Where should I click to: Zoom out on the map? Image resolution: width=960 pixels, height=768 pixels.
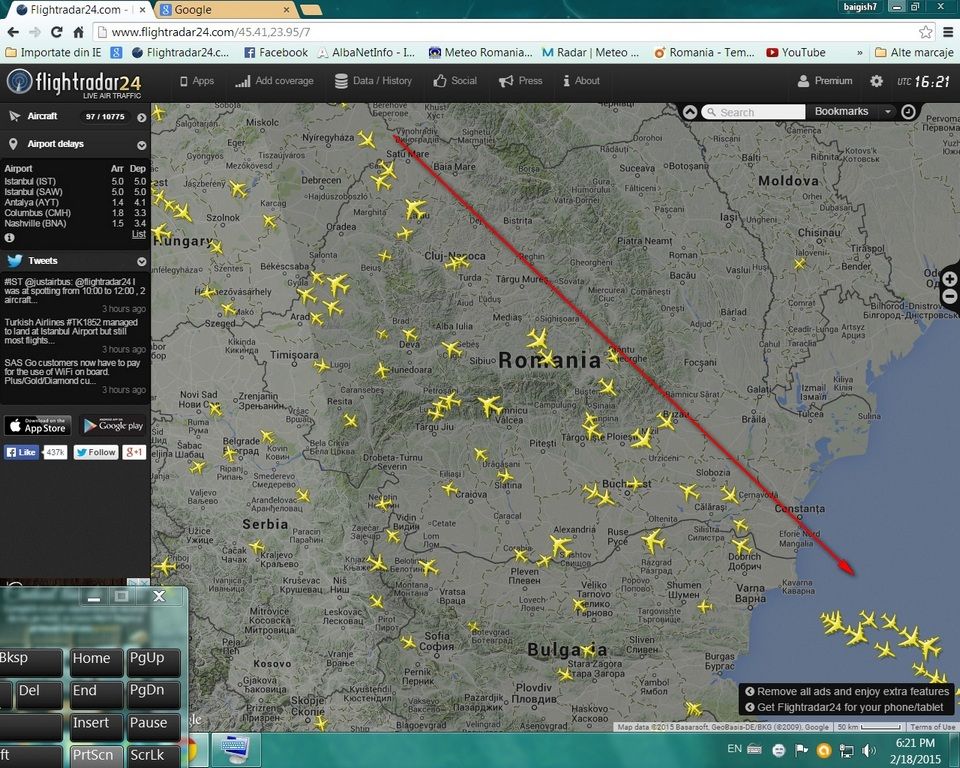tap(950, 296)
